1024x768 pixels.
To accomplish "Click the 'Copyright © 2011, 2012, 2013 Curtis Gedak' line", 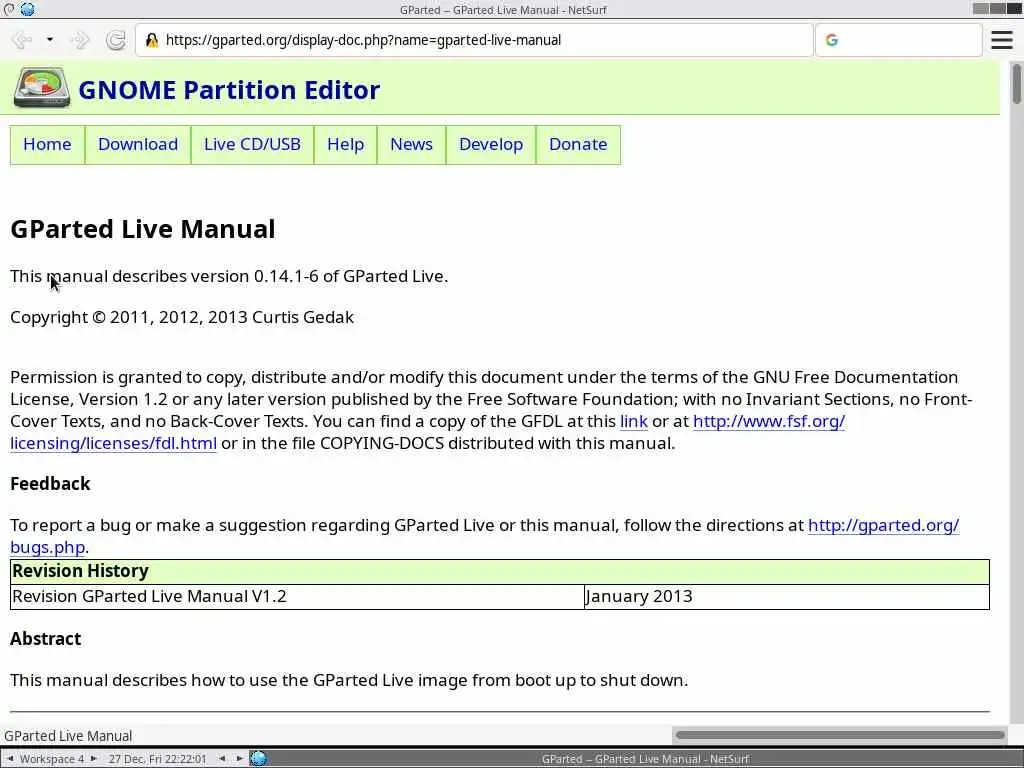I will 182,317.
